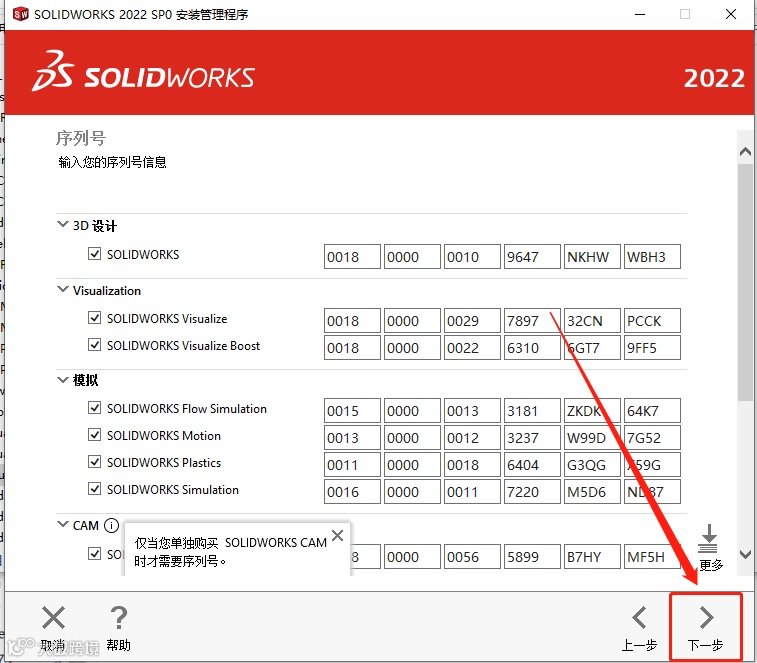Click CAM serial field 5899
Viewport: 757px width, 663px height.
pos(532,557)
